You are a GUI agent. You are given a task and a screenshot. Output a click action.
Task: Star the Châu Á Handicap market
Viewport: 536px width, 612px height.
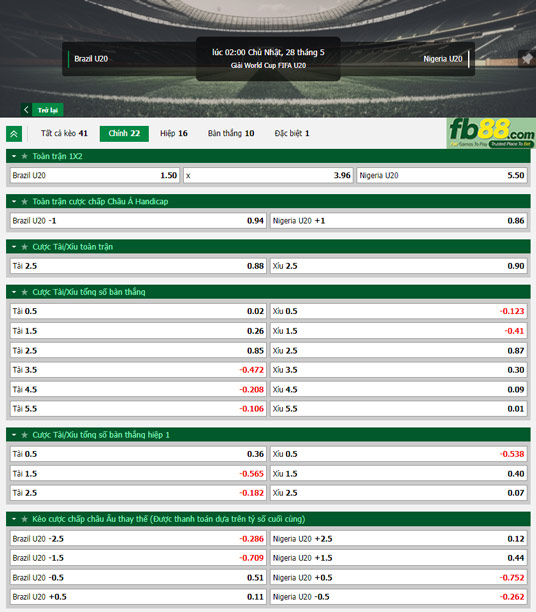[24, 201]
